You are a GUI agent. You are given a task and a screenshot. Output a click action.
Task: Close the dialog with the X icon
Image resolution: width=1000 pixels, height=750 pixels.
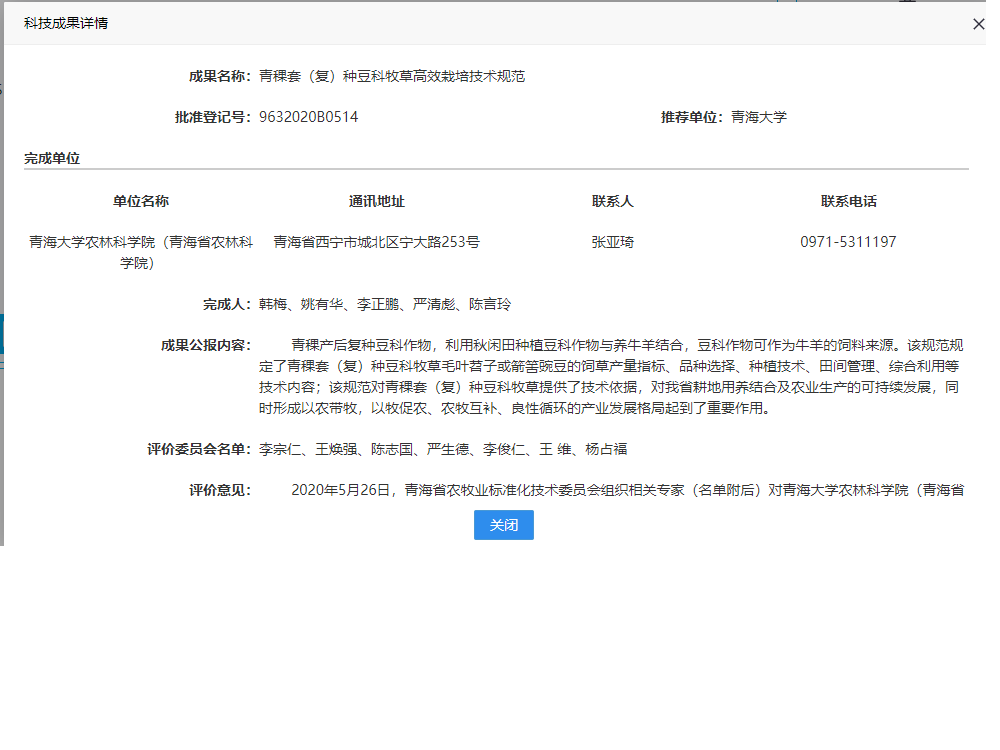tap(978, 24)
